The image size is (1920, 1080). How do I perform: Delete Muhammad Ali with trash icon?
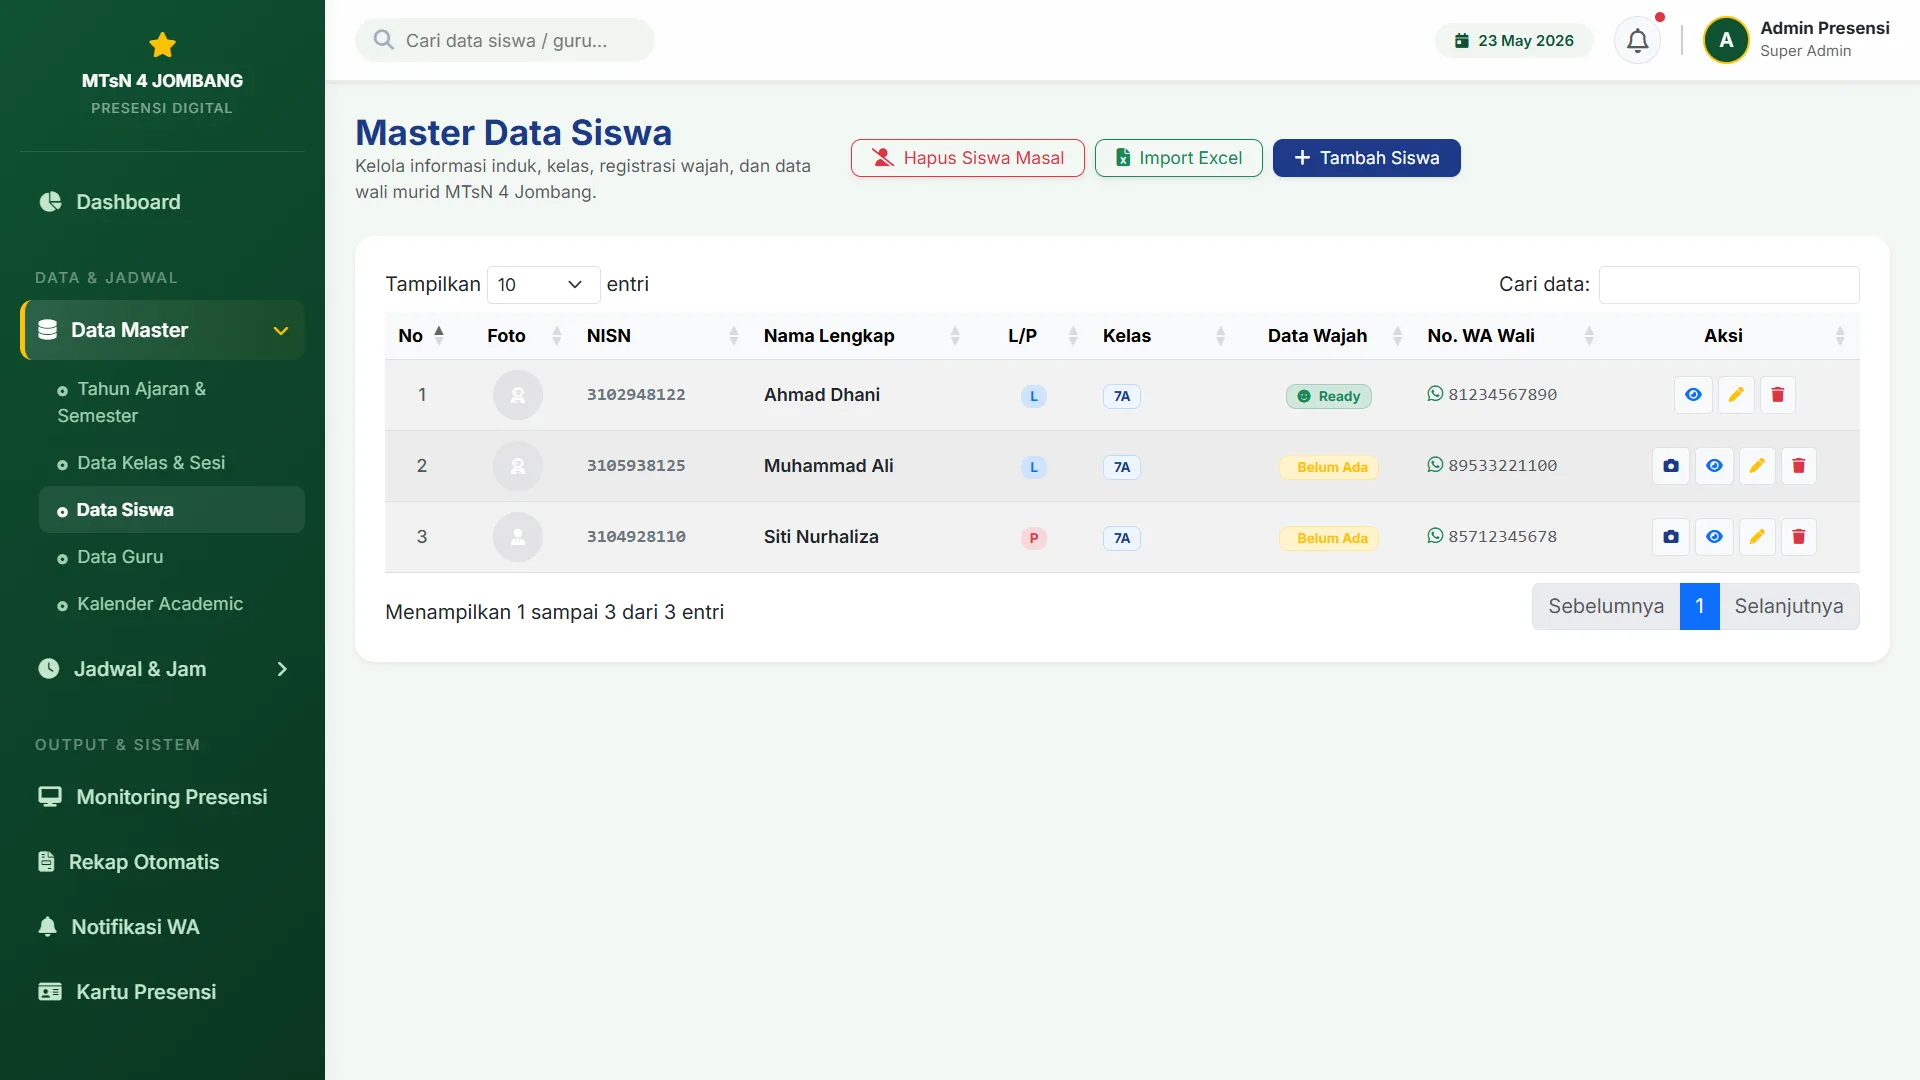1799,466
